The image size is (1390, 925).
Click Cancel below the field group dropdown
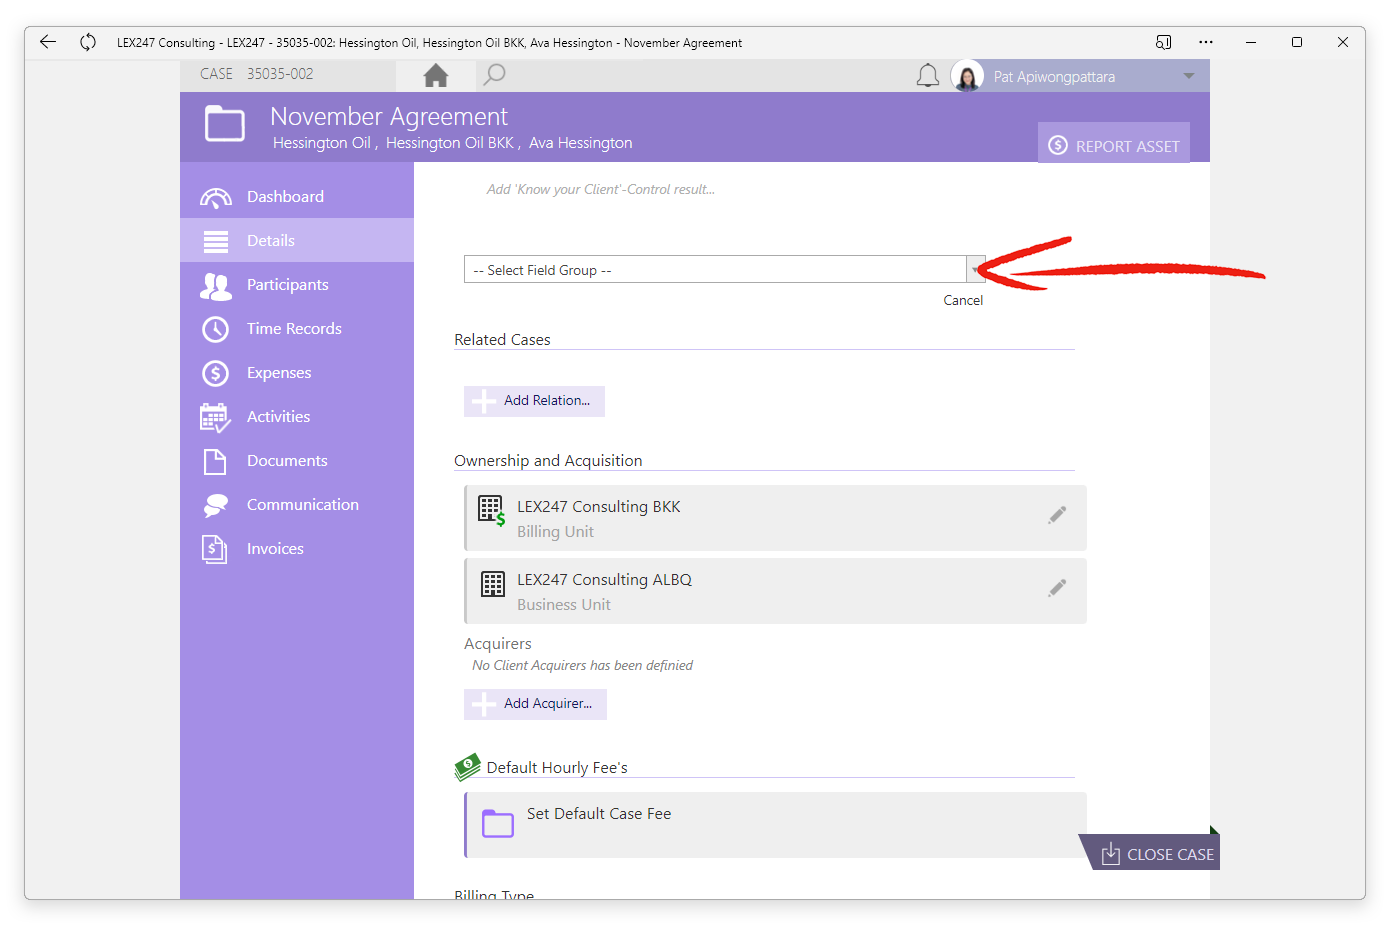pyautogui.click(x=963, y=300)
